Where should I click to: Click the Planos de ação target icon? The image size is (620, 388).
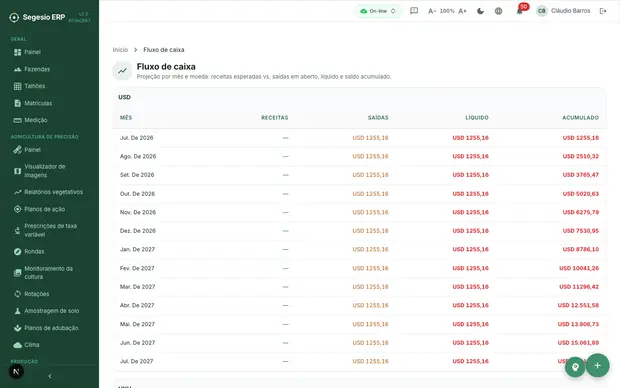(x=17, y=209)
